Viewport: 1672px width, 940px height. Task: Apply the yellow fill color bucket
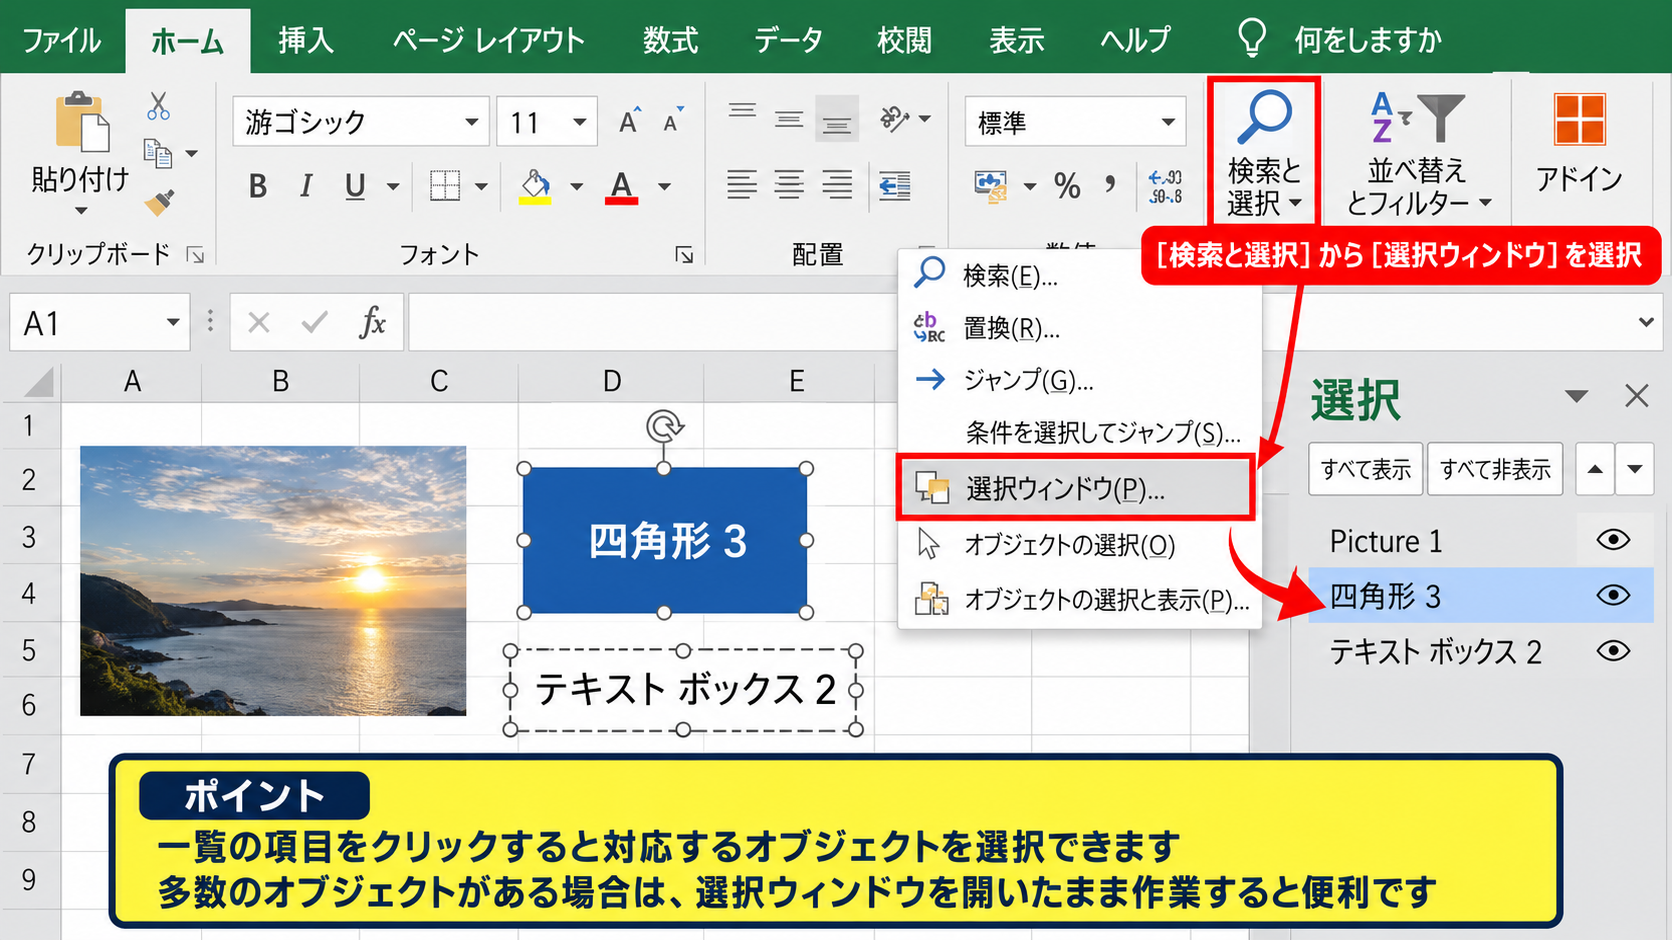536,186
